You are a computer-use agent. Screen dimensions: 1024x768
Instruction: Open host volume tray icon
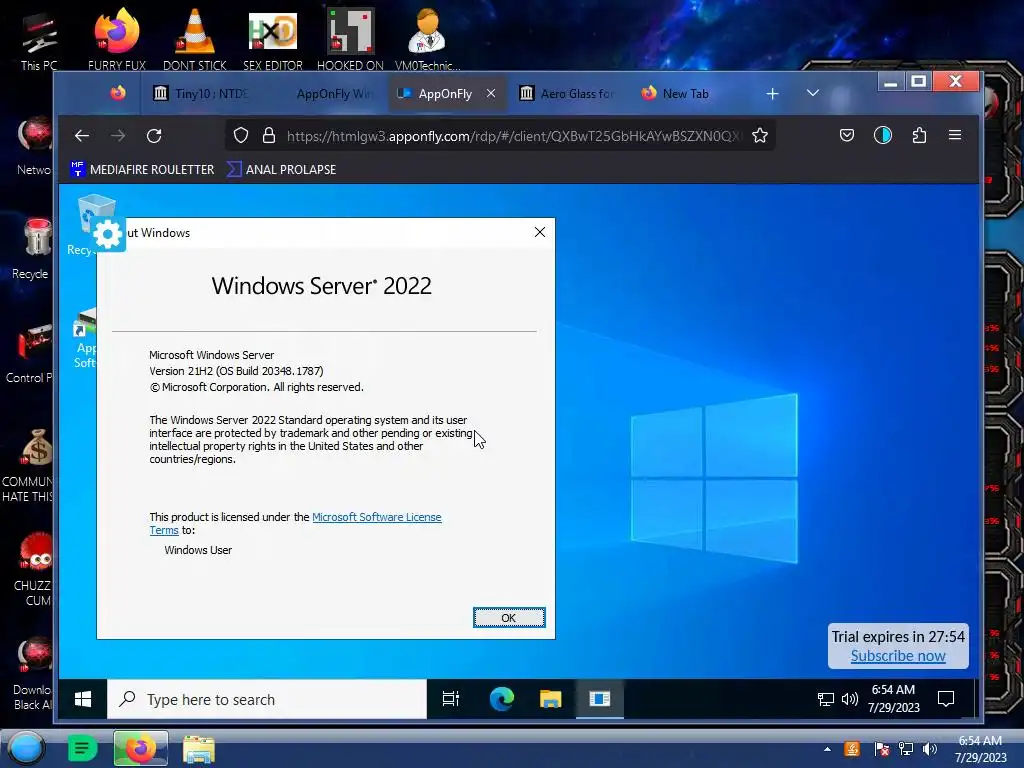click(x=929, y=749)
